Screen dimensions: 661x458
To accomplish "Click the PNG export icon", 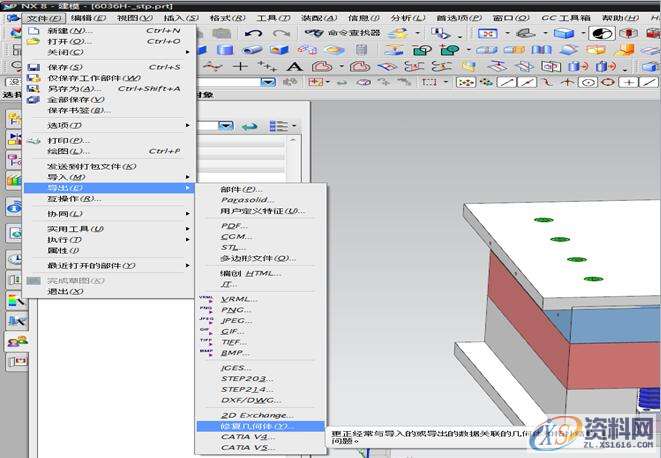I will point(206,310).
